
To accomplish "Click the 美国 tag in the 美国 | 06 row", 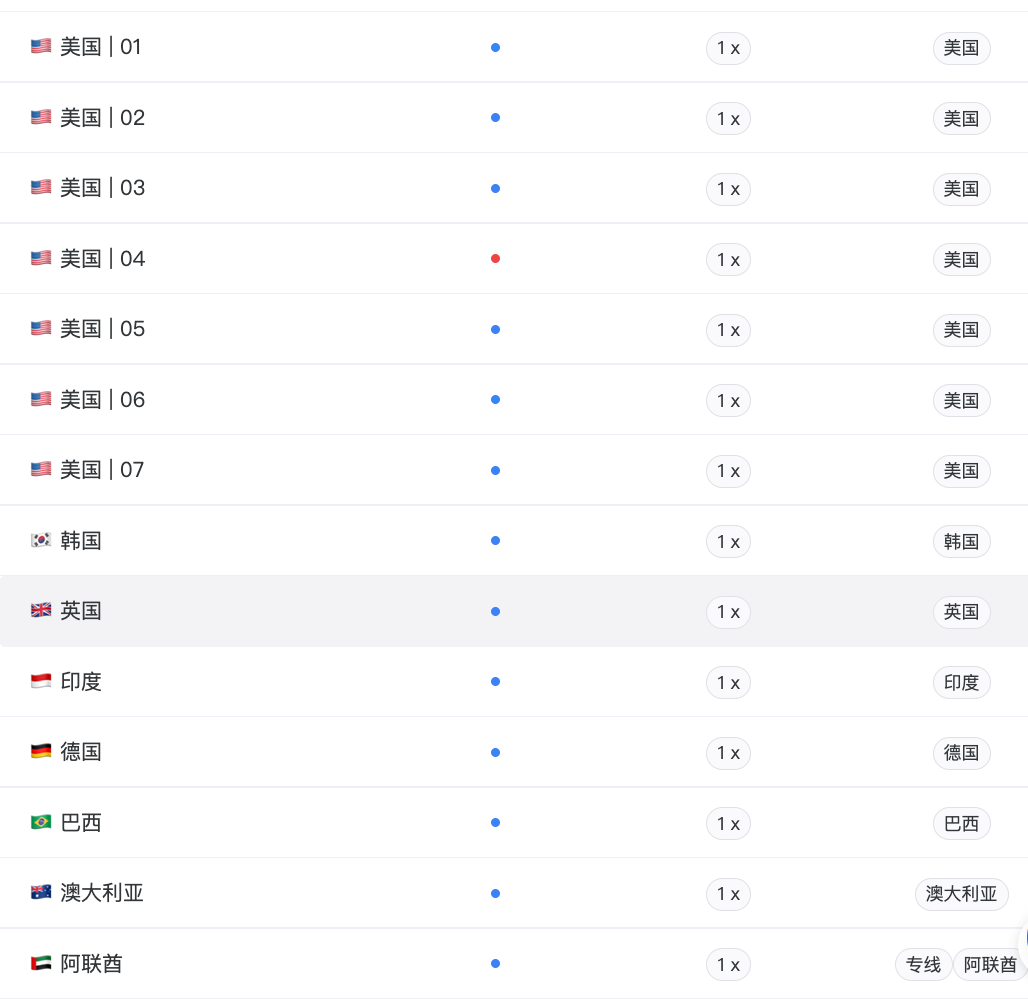I will 961,401.
